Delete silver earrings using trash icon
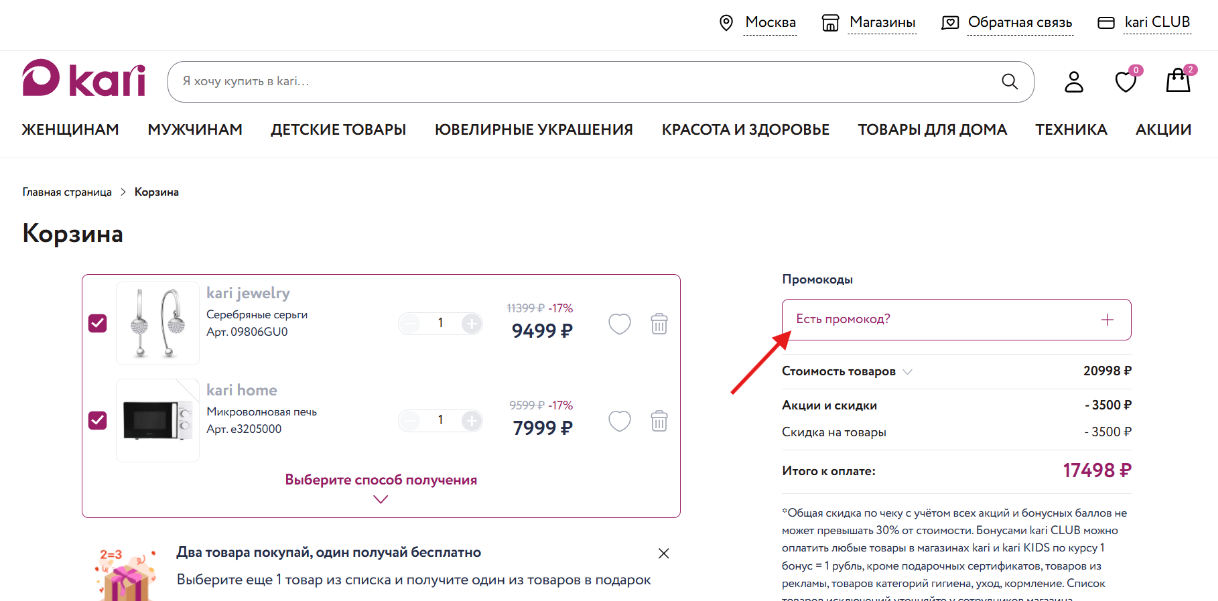1218x601 pixels. [659, 324]
